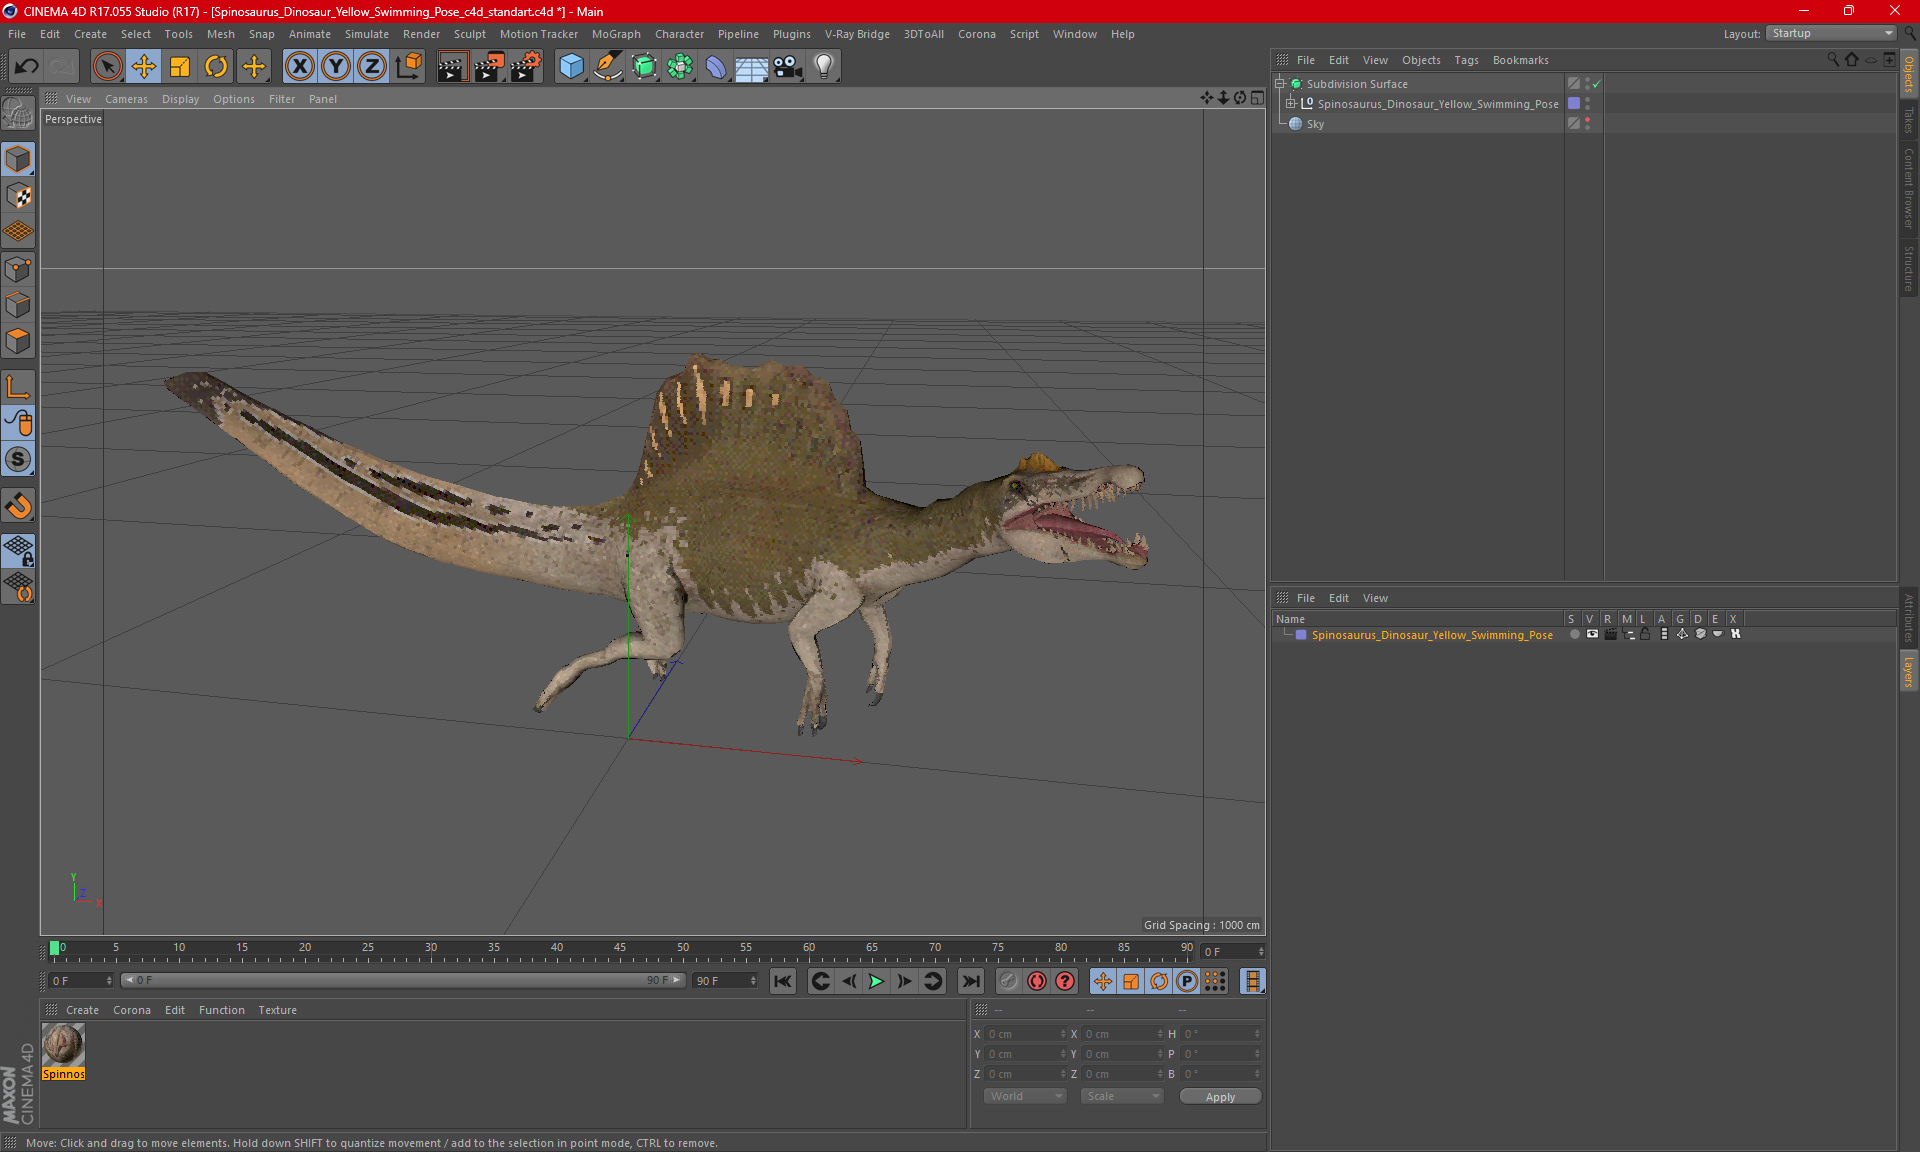Switch to Model mode

(x=19, y=159)
